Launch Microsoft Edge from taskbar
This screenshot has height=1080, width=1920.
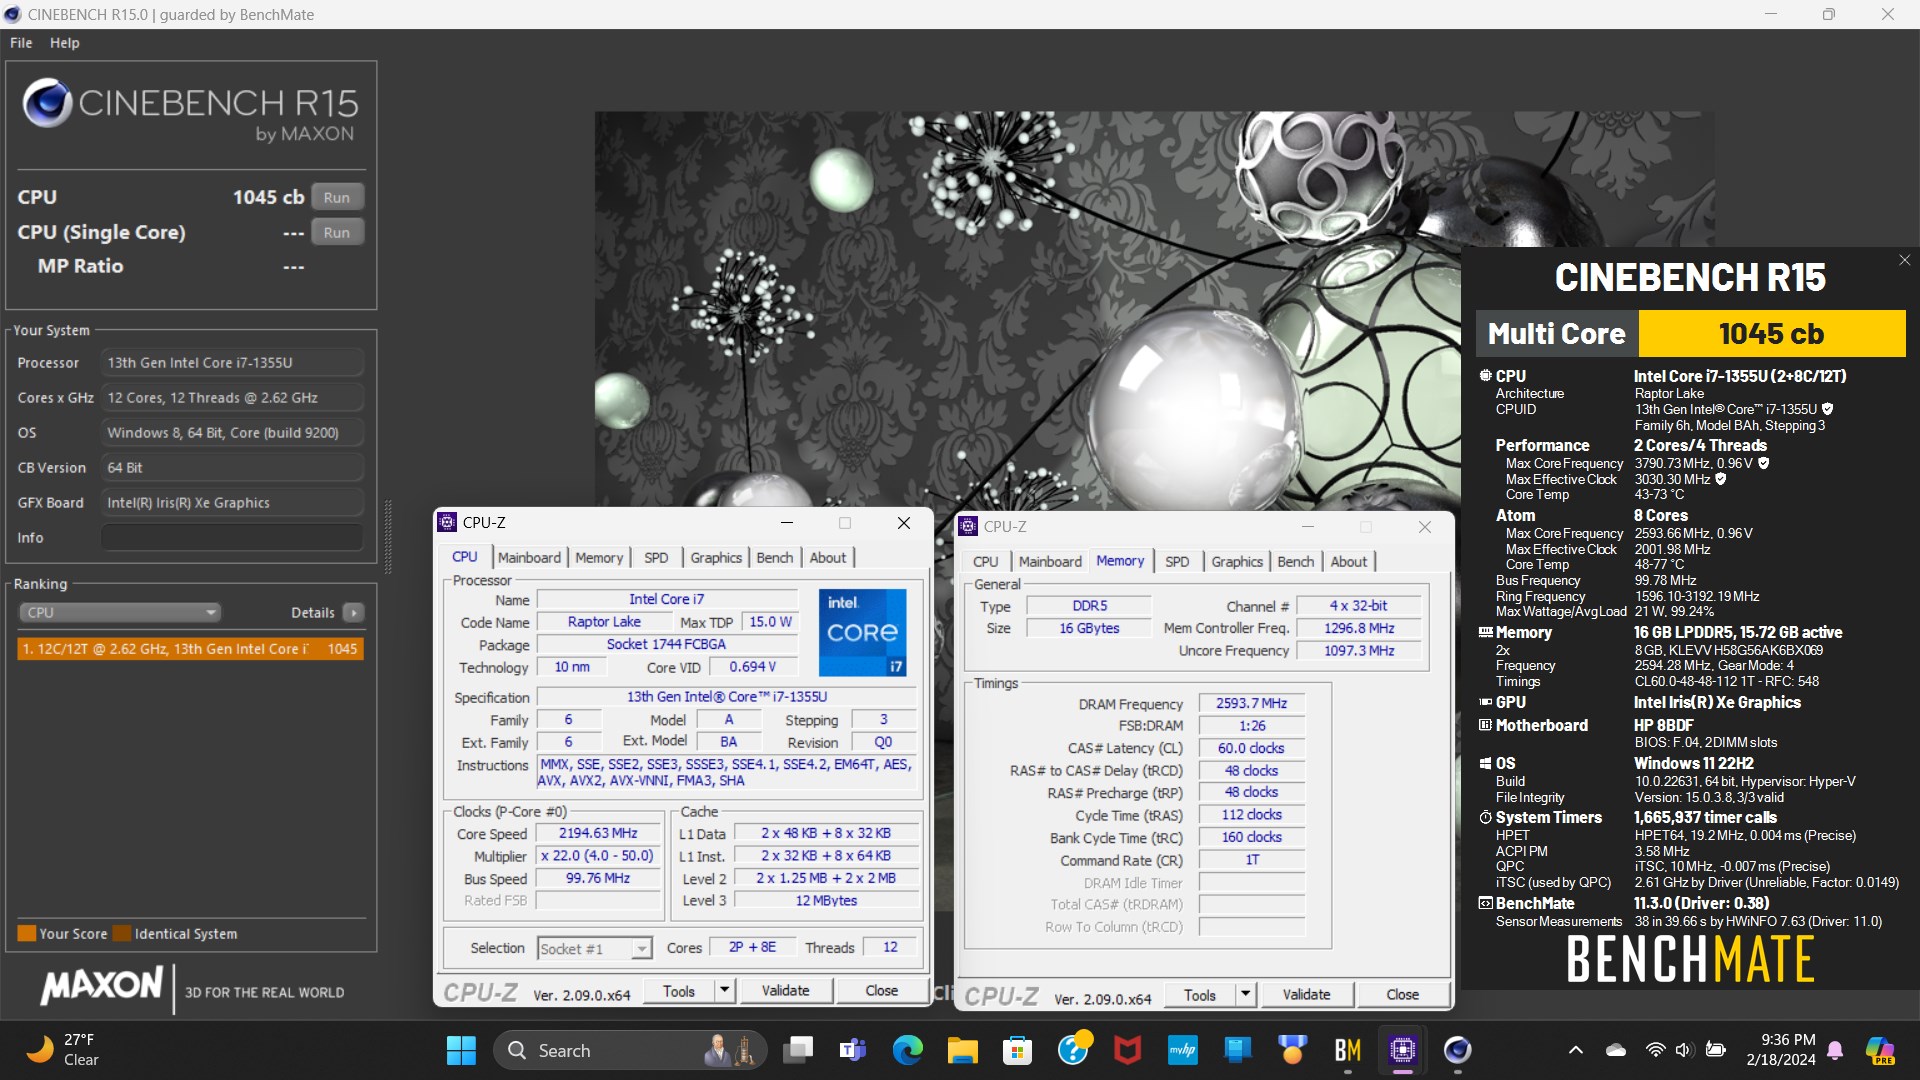pos(908,1050)
